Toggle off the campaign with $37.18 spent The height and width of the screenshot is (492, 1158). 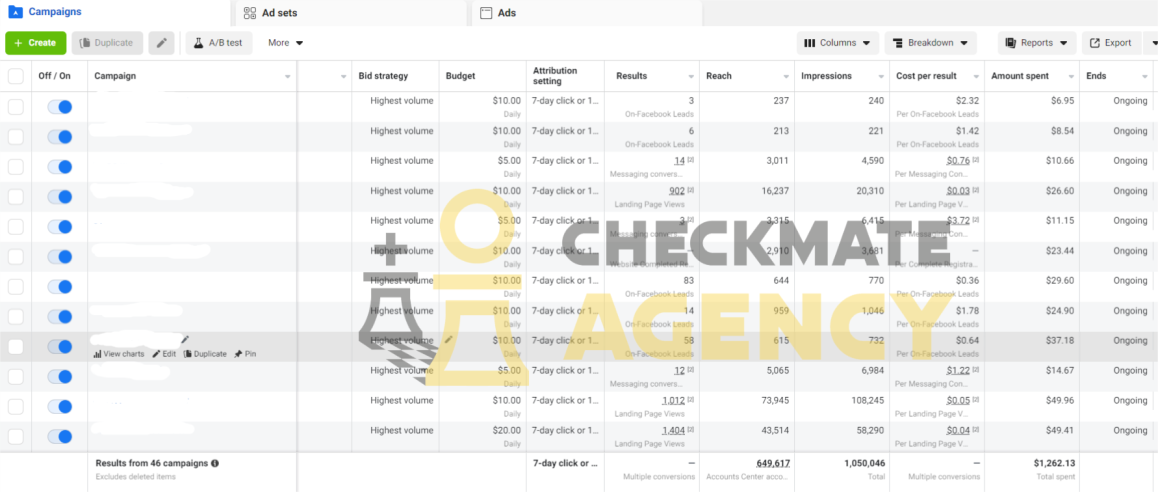coord(60,346)
